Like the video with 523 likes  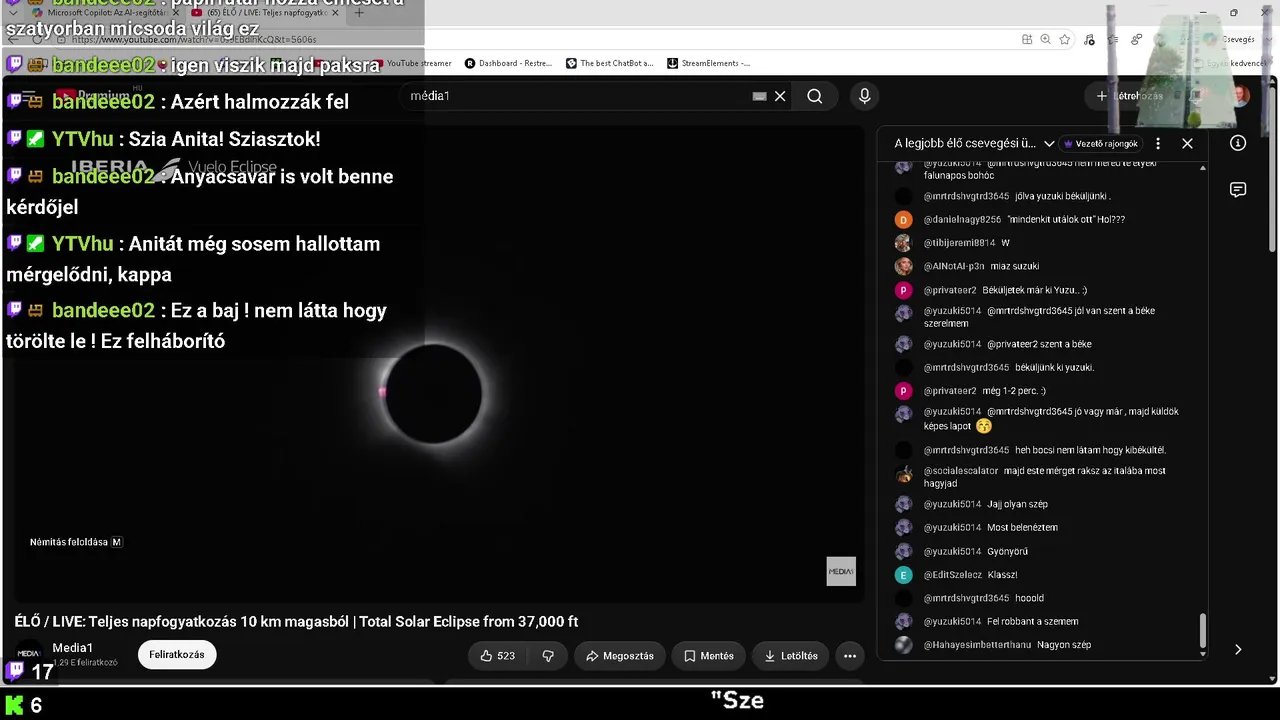[497, 656]
